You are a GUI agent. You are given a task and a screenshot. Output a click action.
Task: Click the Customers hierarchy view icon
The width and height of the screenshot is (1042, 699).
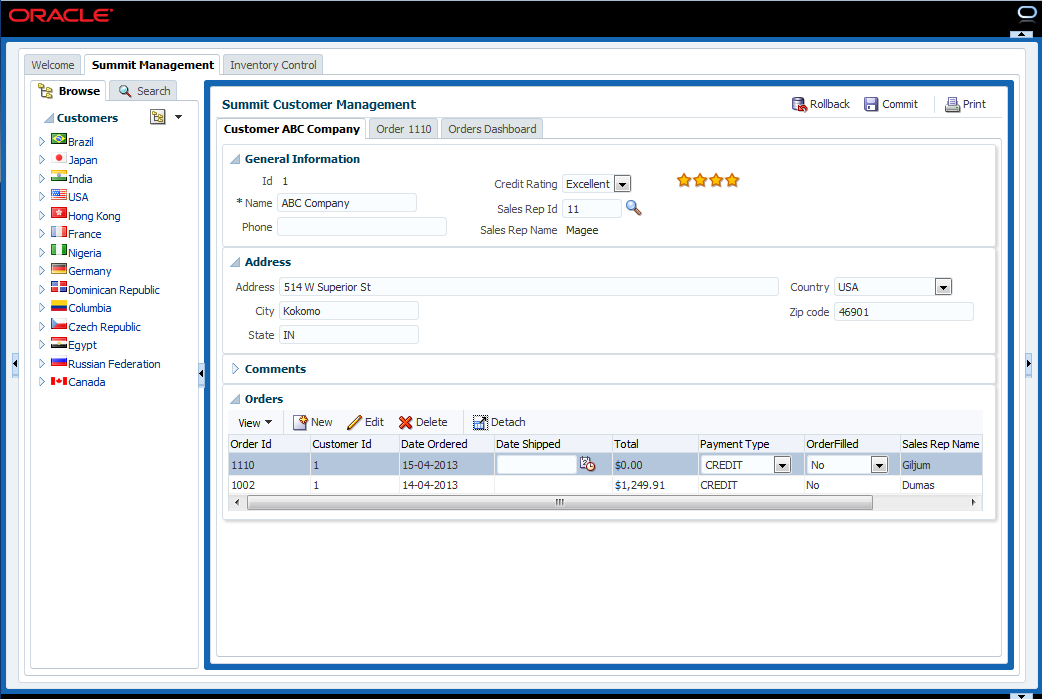[157, 117]
